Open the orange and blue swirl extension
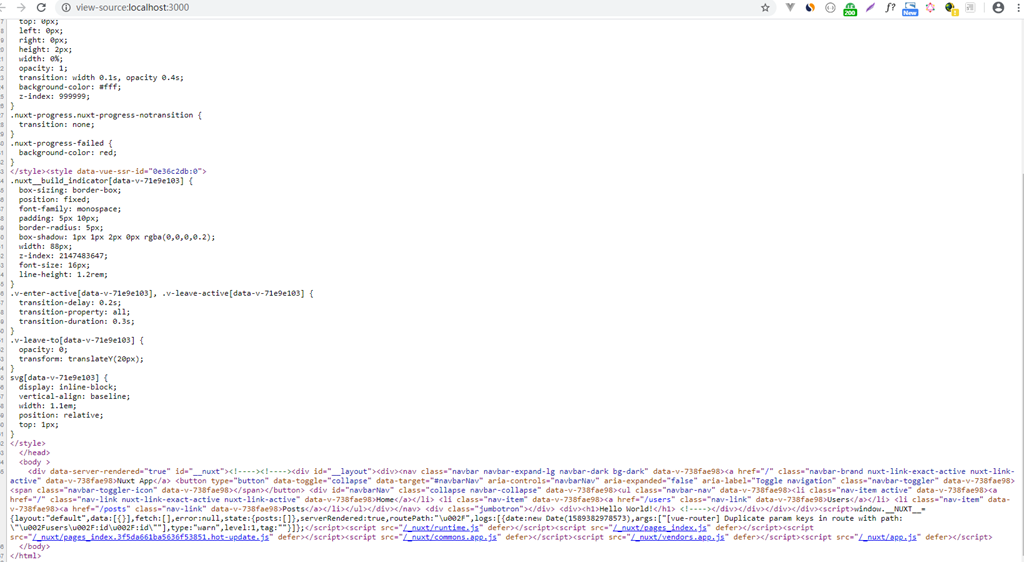Image resolution: width=1024 pixels, height=562 pixels. click(x=810, y=8)
